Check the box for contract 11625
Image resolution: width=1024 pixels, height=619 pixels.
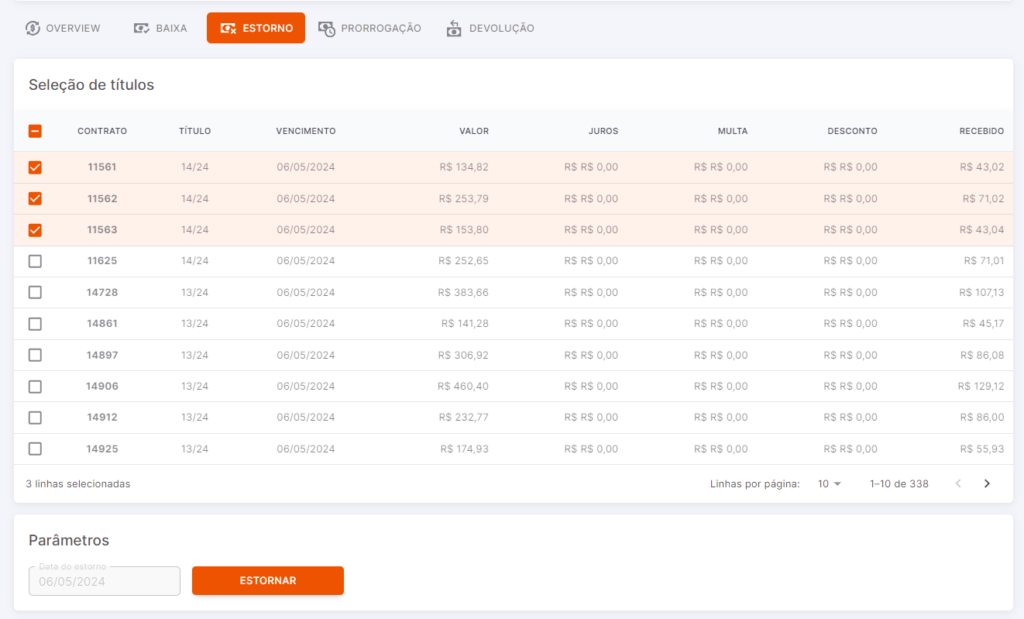pos(35,261)
